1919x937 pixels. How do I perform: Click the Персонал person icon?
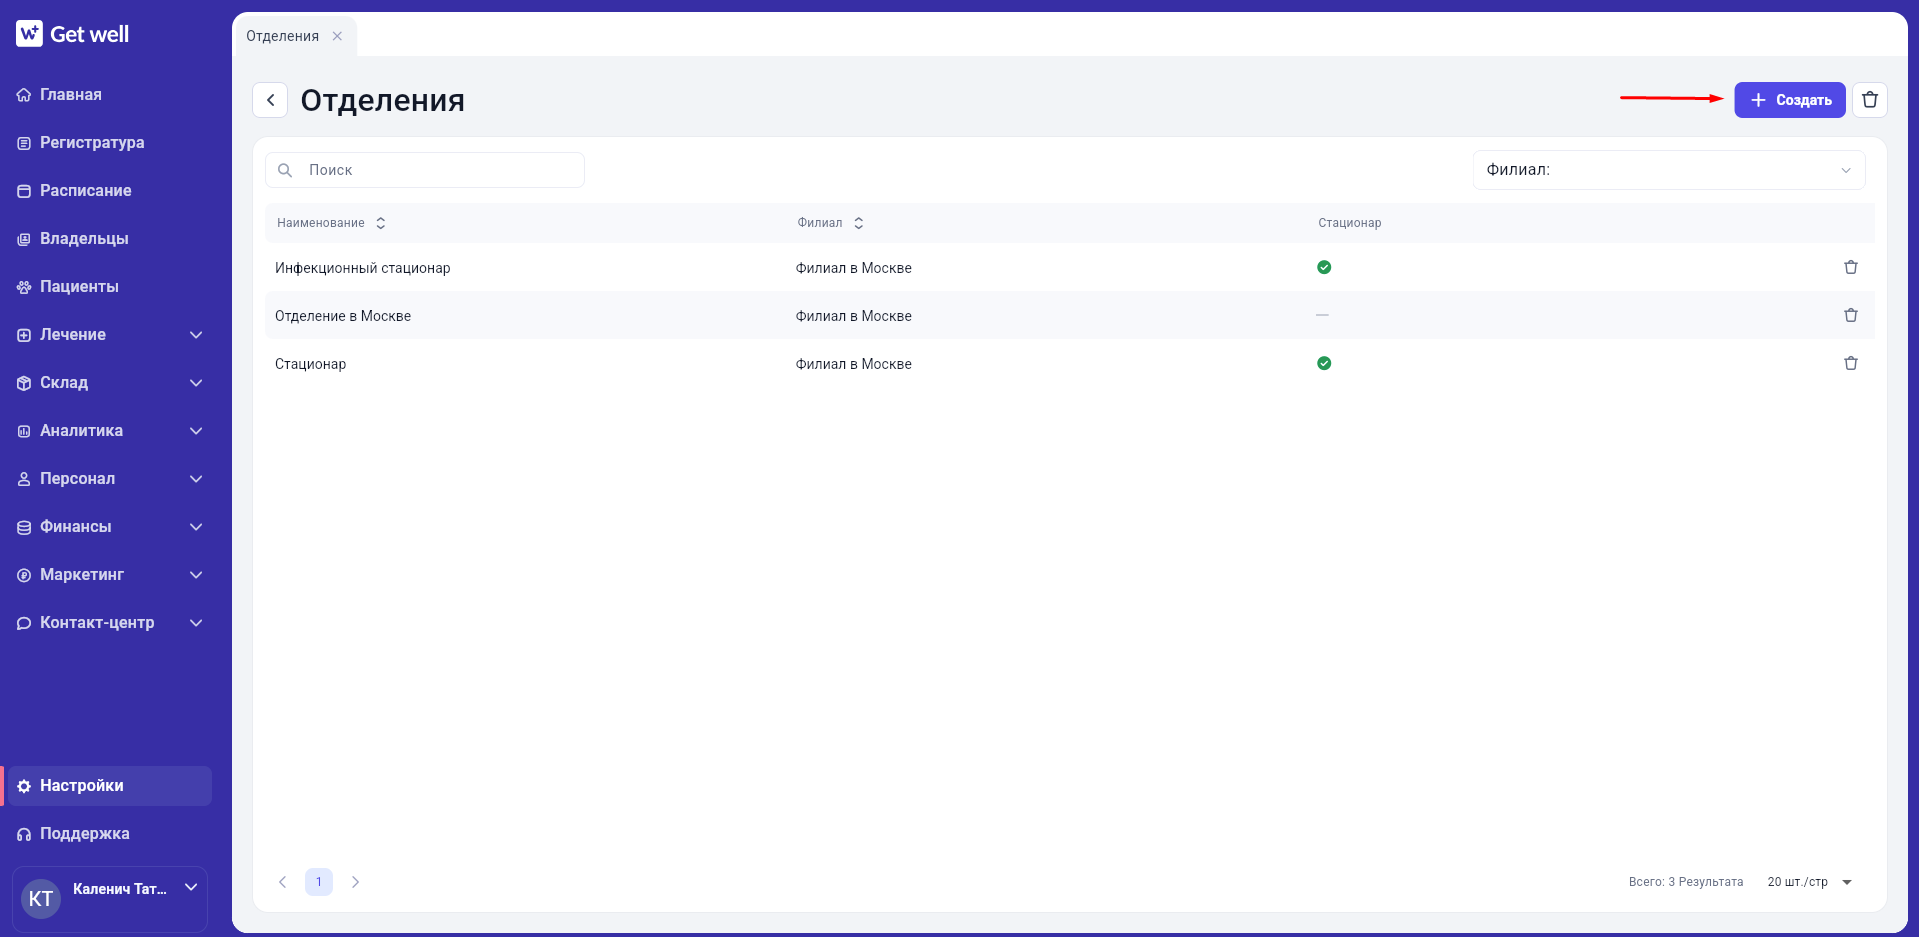[x=24, y=479]
